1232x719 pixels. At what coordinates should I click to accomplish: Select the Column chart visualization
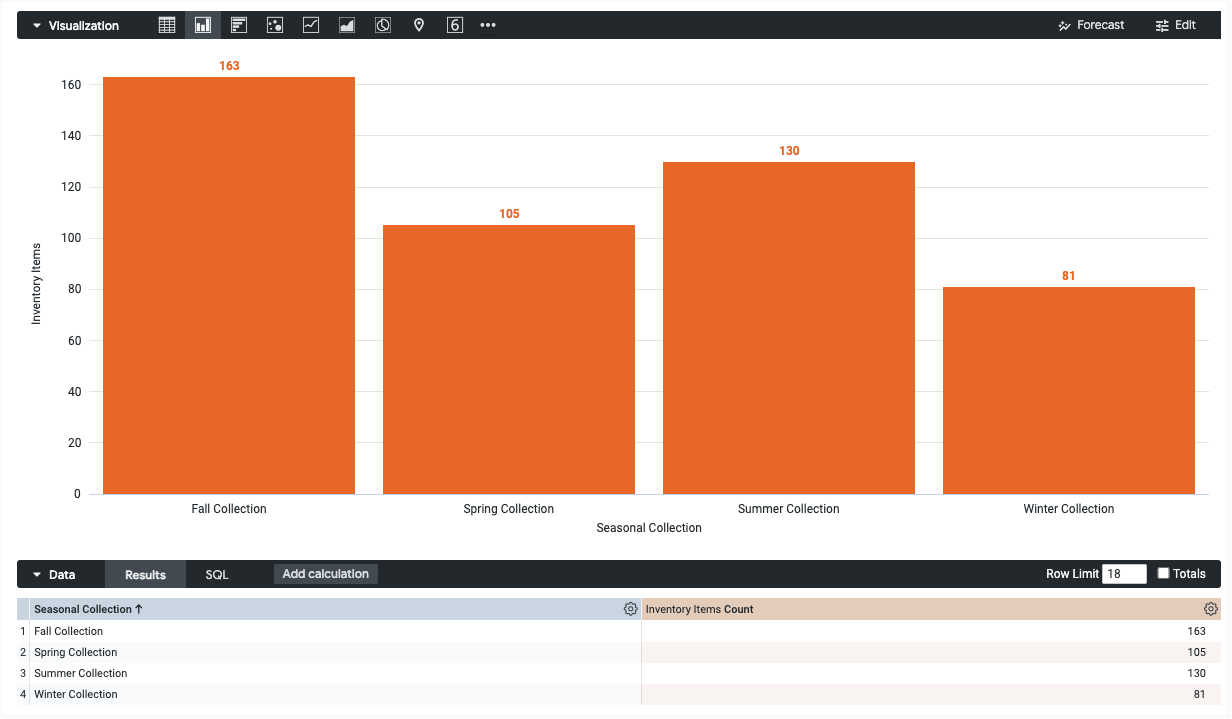[x=202, y=24]
